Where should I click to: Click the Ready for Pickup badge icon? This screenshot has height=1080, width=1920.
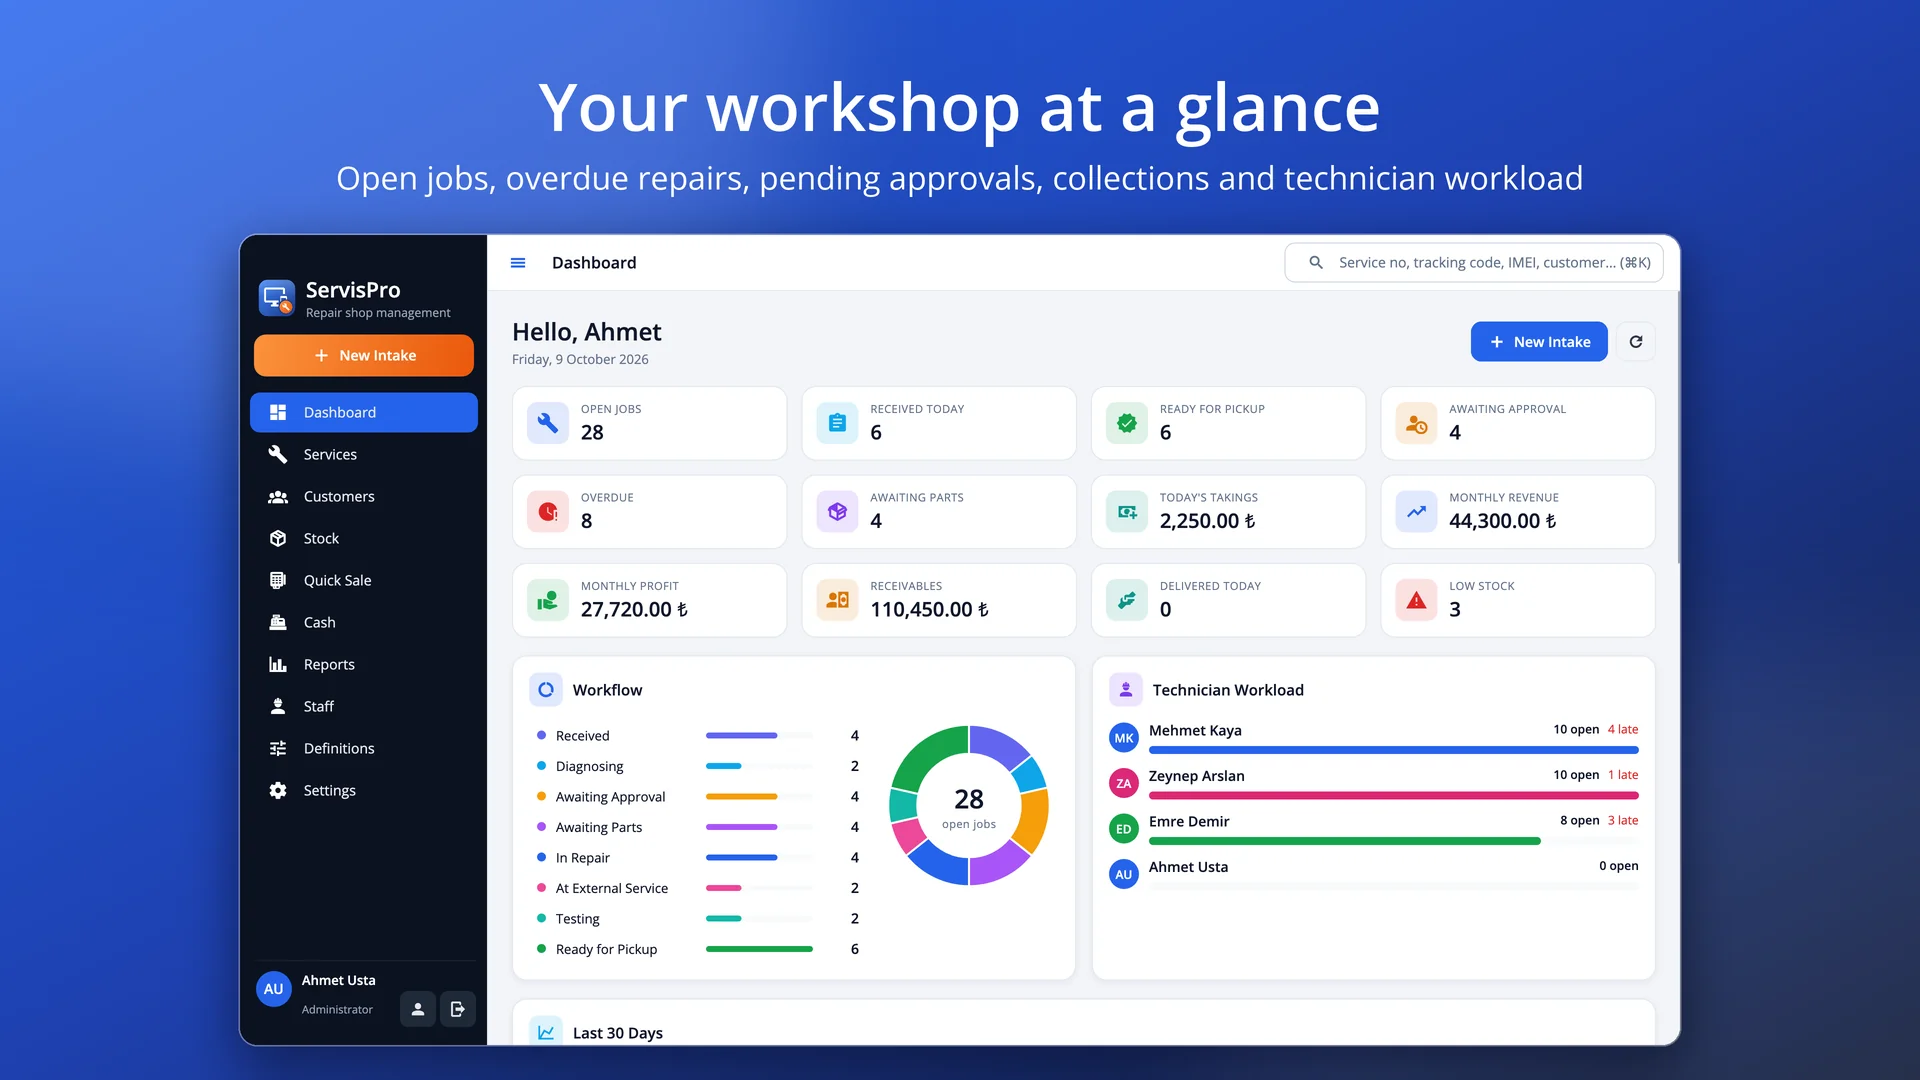pos(1127,423)
